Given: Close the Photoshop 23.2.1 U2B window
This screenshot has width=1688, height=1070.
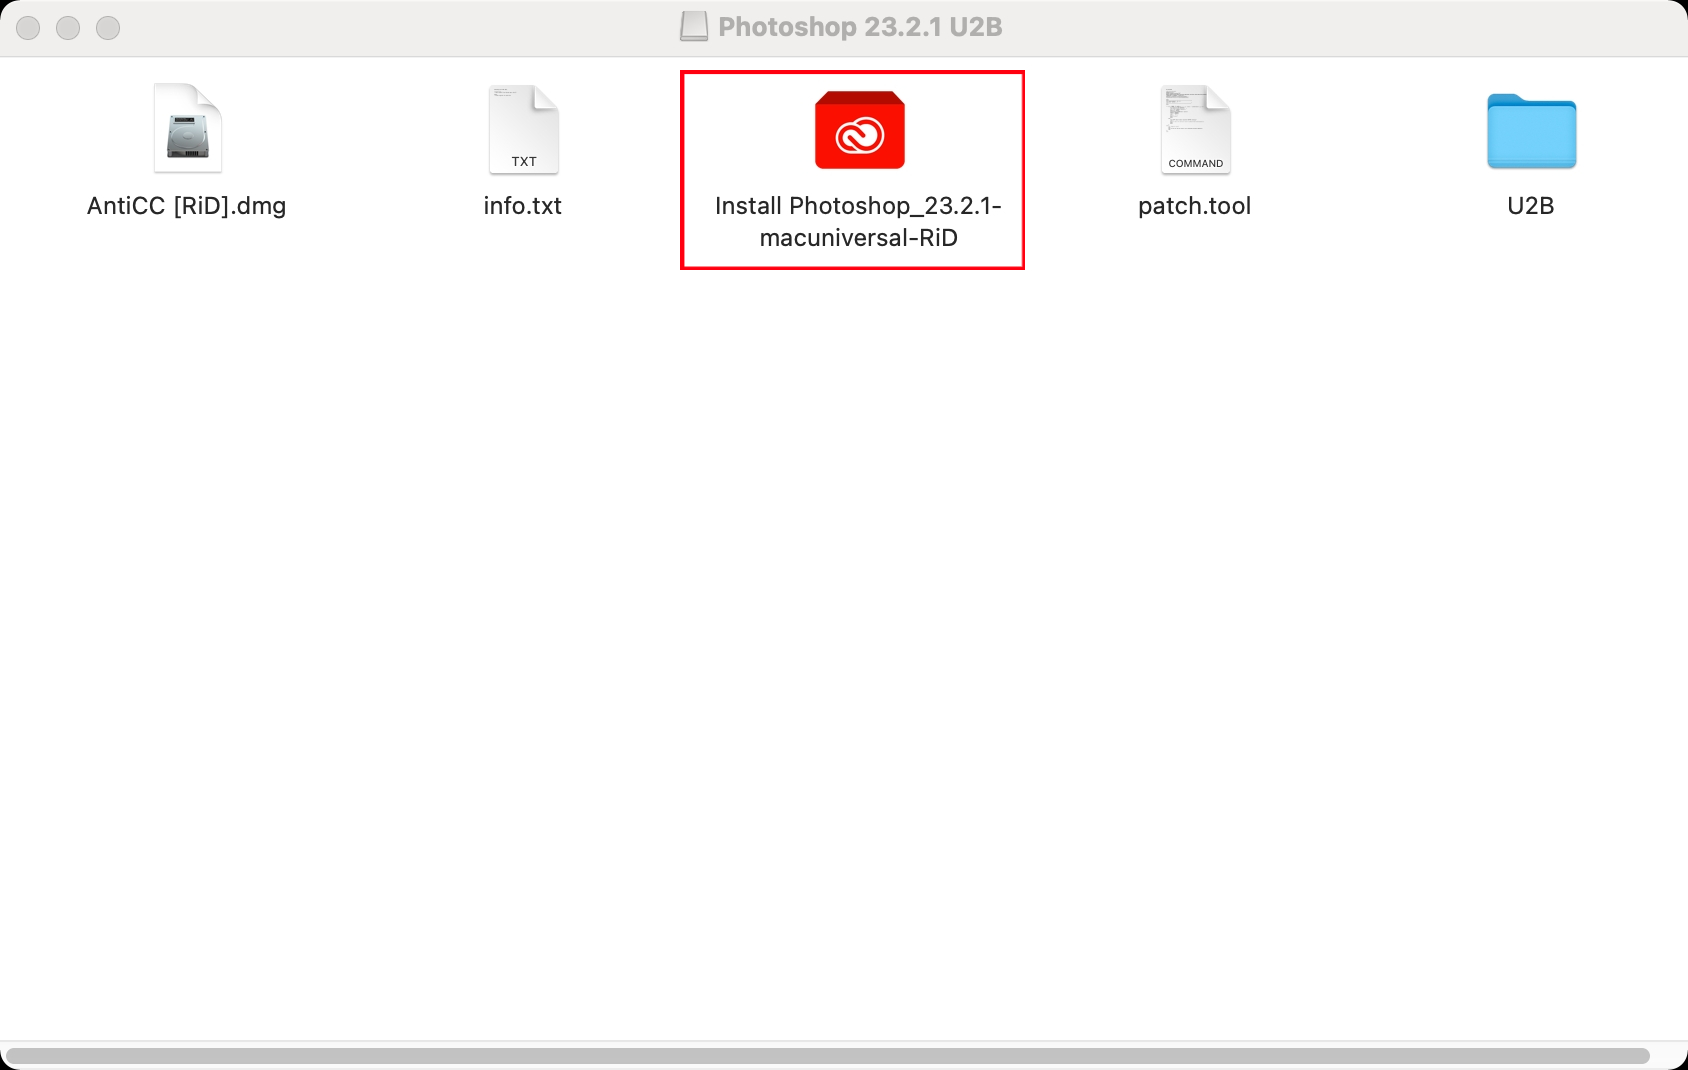Looking at the screenshot, I should click(28, 28).
